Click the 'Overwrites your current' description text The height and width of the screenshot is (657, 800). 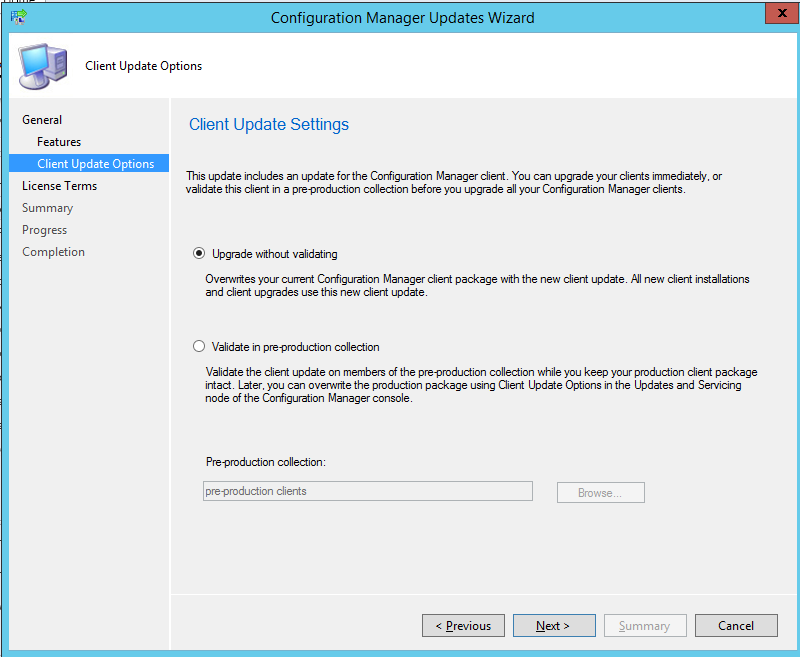pyautogui.click(x=477, y=286)
